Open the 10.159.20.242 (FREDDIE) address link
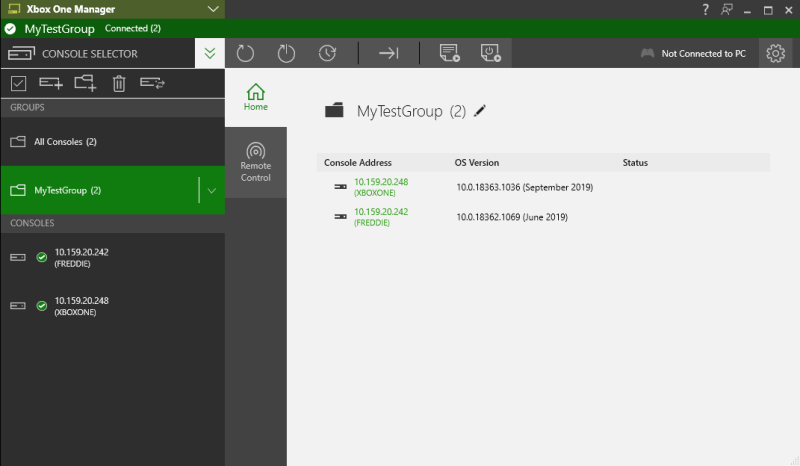Viewport: 800px width, 466px height. 381,217
